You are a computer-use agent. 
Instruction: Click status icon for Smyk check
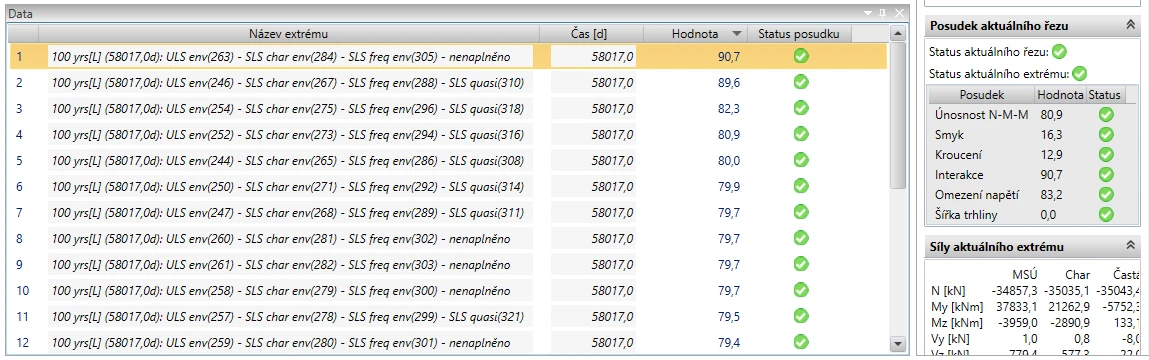click(x=1106, y=135)
